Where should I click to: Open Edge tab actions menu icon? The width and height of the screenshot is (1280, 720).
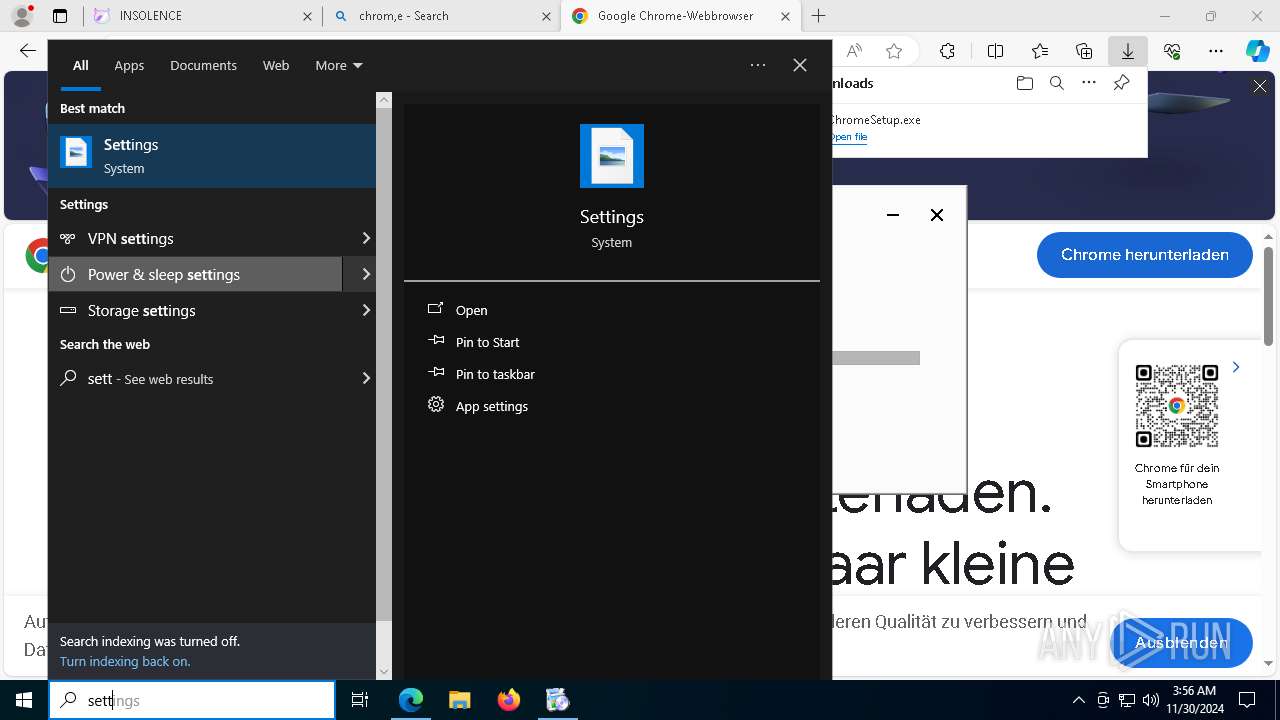tap(60, 16)
